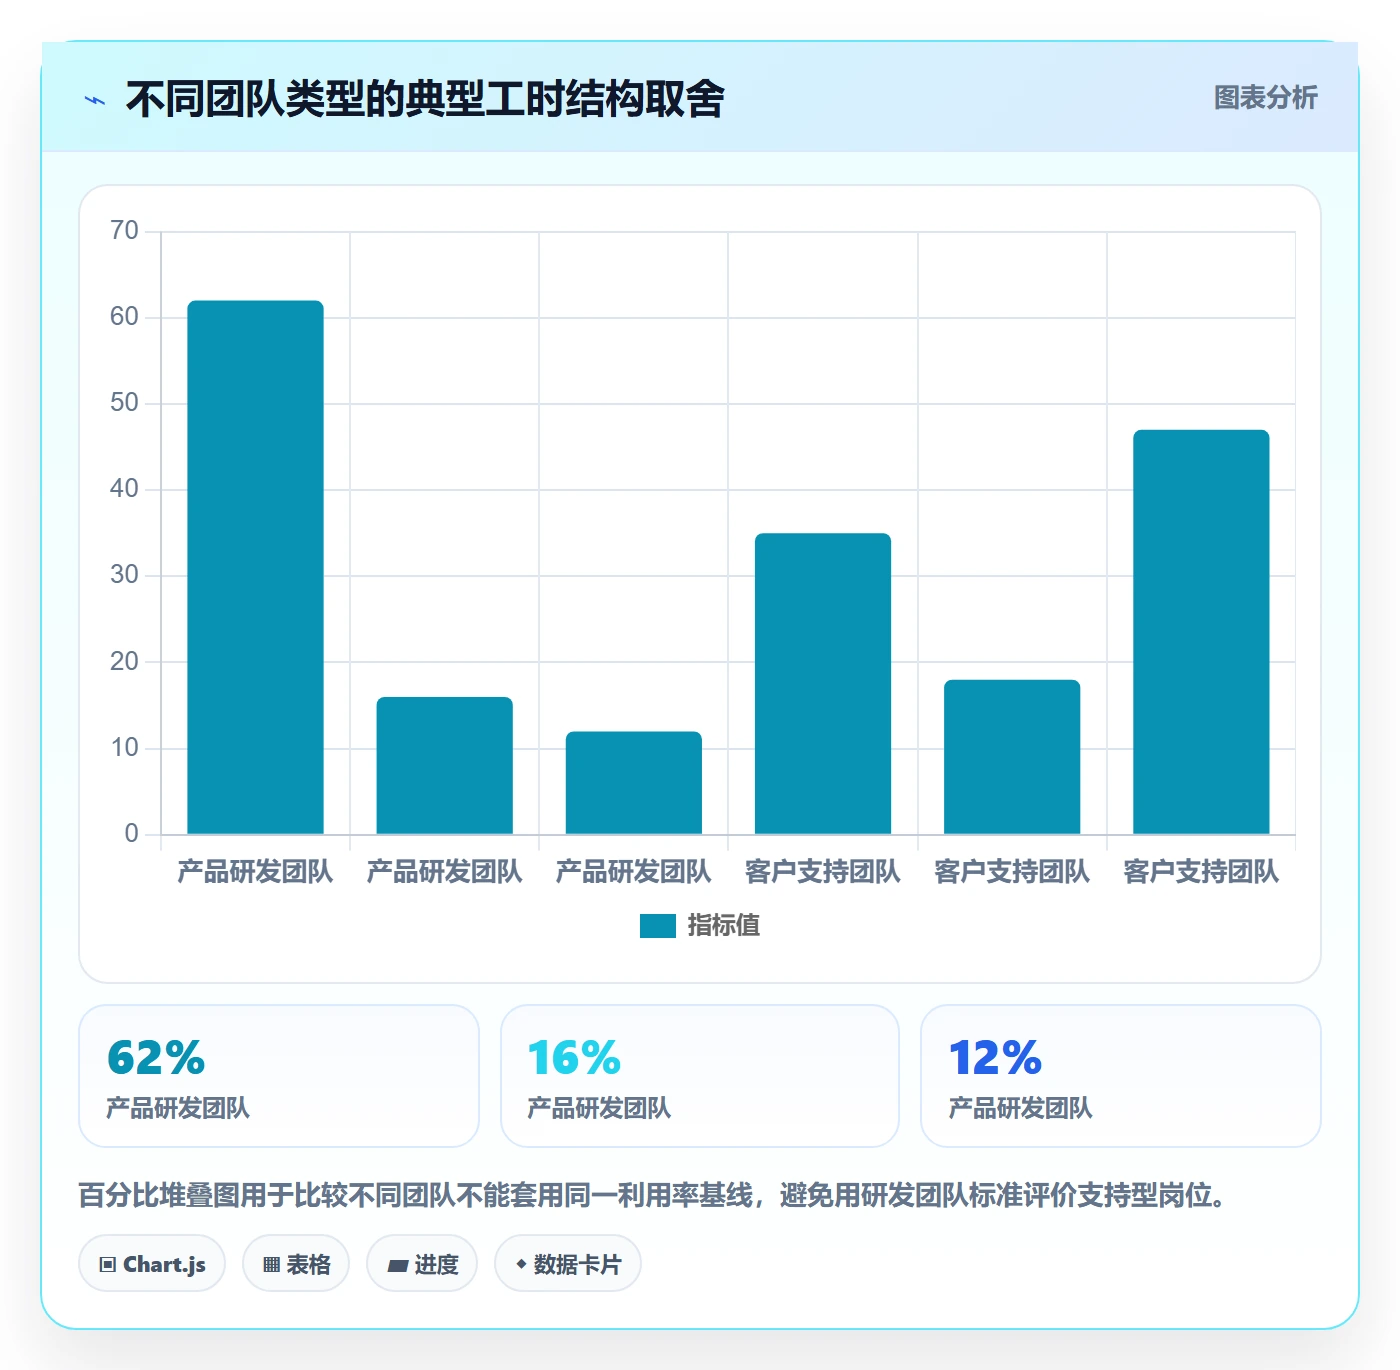Click the title 不同团队类型的典型工时结构取舍
The image size is (1400, 1370).
[x=425, y=99]
